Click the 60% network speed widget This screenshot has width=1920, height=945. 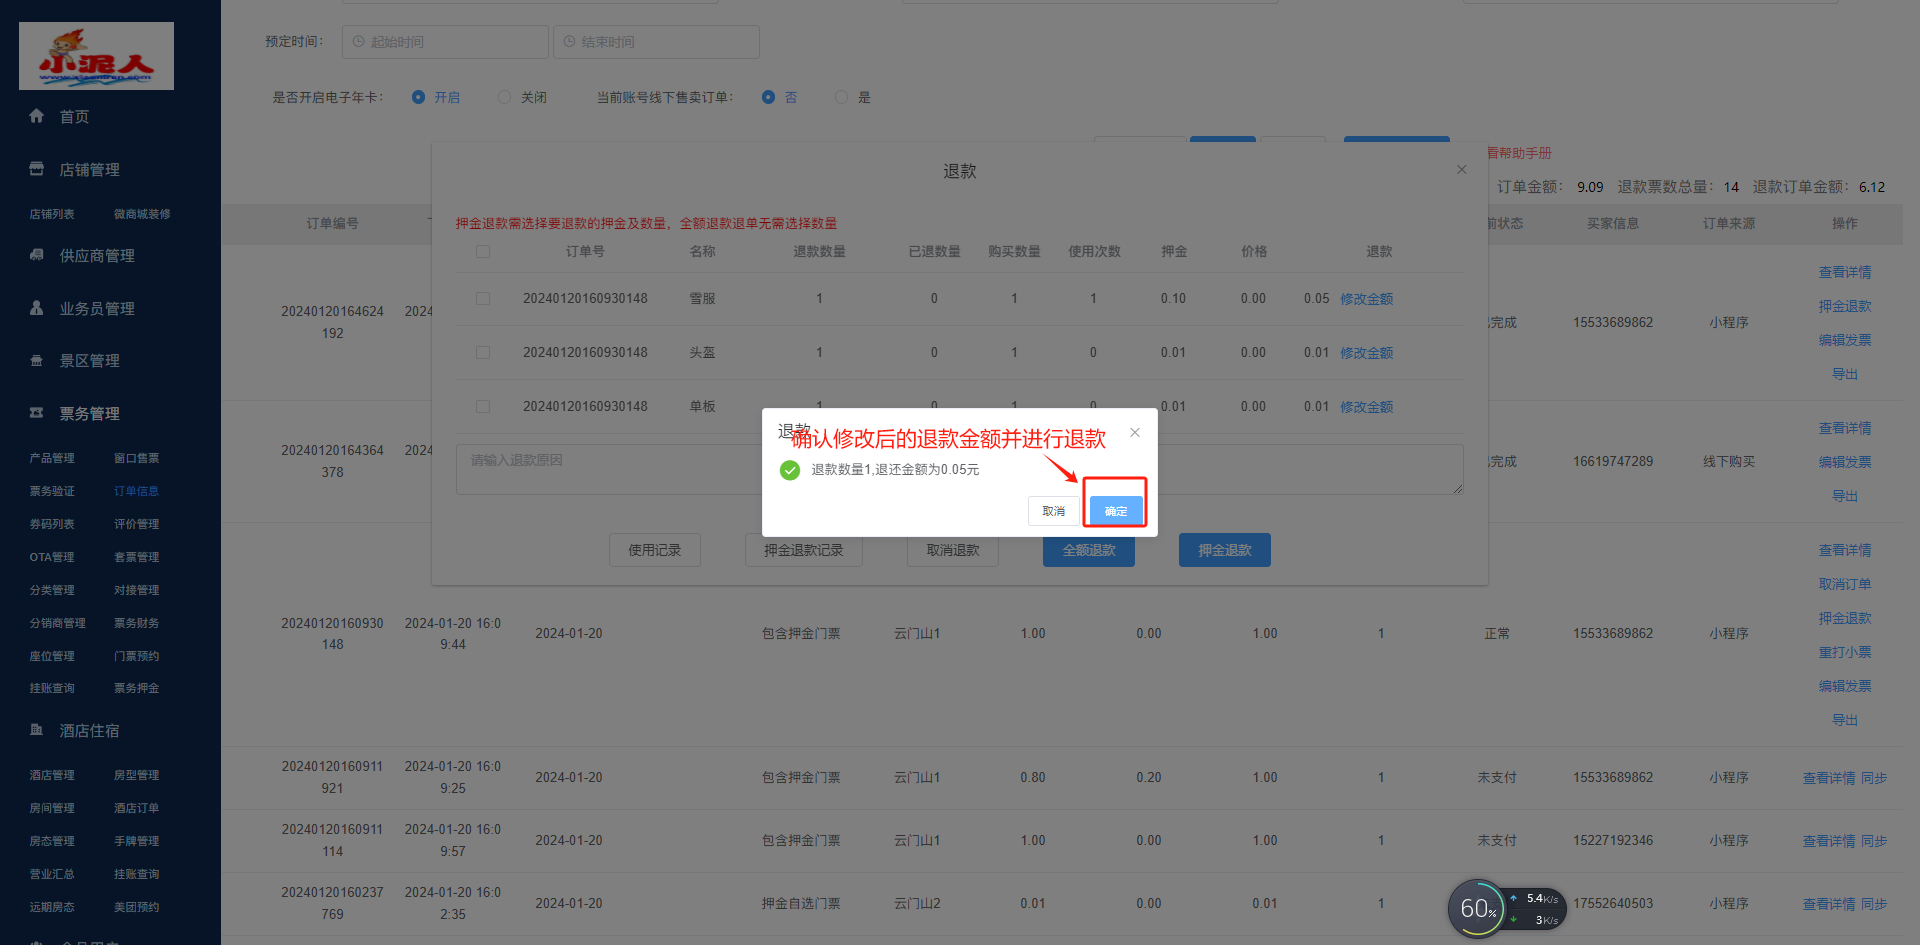pyautogui.click(x=1477, y=908)
